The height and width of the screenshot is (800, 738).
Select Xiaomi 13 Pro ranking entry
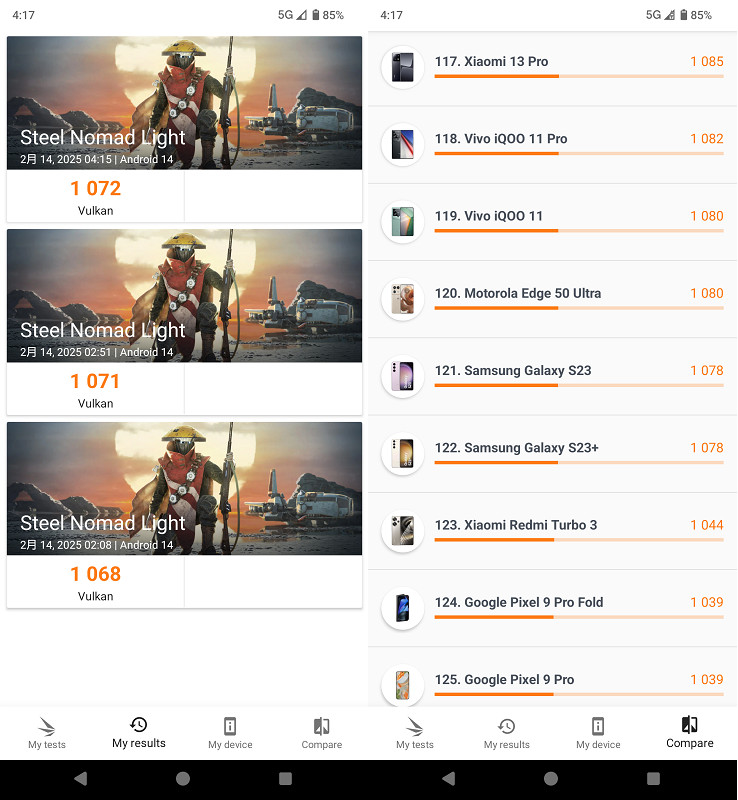click(x=552, y=67)
